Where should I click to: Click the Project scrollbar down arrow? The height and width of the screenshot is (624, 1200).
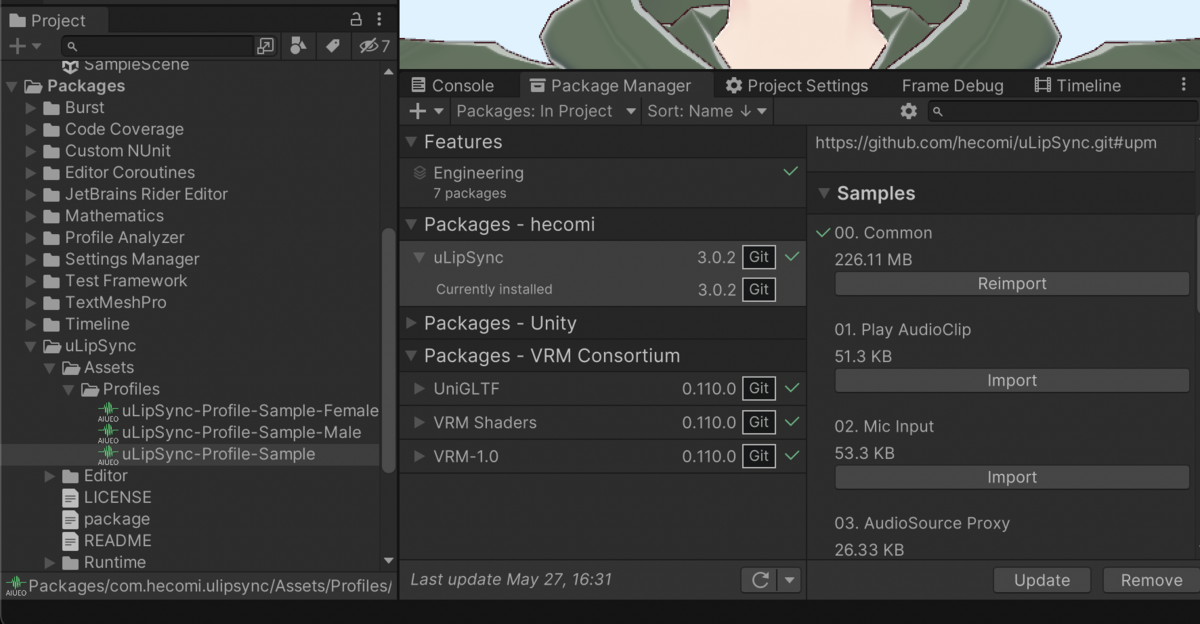click(x=389, y=561)
